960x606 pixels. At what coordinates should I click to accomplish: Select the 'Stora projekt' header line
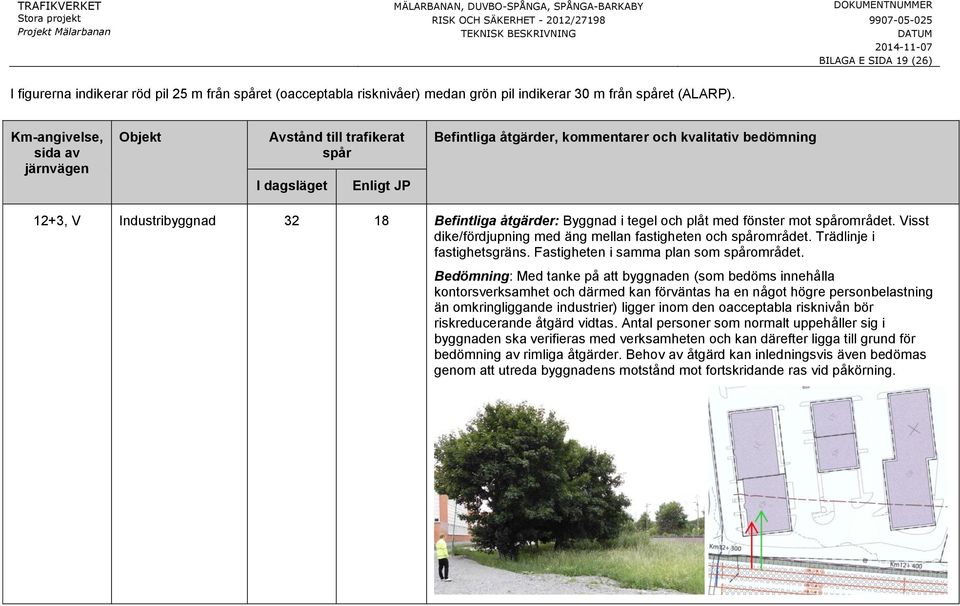(49, 19)
